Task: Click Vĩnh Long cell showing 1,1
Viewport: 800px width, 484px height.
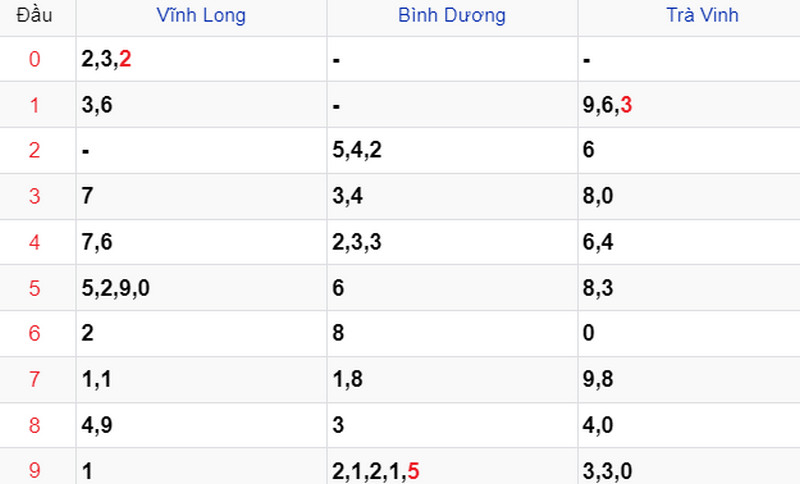Action: pyautogui.click(x=97, y=379)
